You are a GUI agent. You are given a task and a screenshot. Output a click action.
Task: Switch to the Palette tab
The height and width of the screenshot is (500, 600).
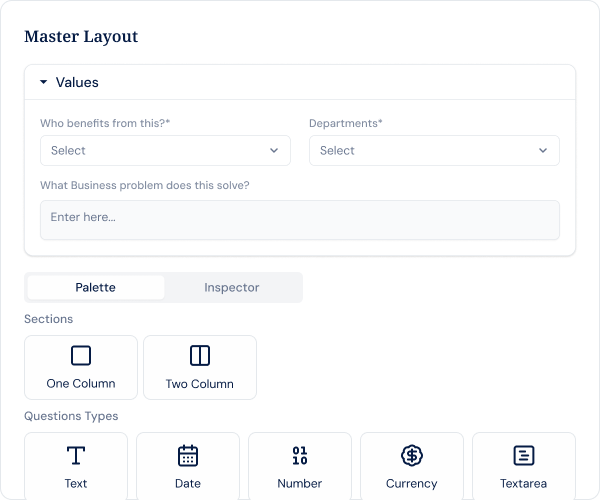96,287
